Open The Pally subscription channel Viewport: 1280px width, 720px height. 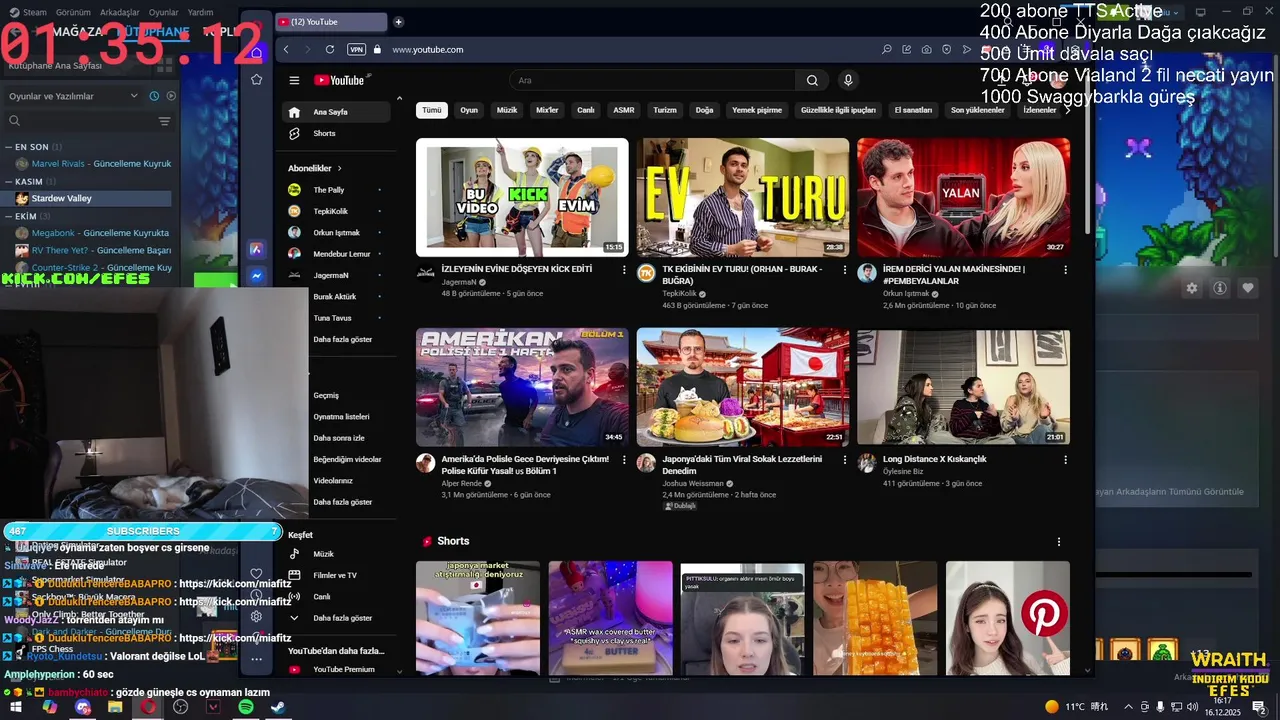(x=337, y=190)
